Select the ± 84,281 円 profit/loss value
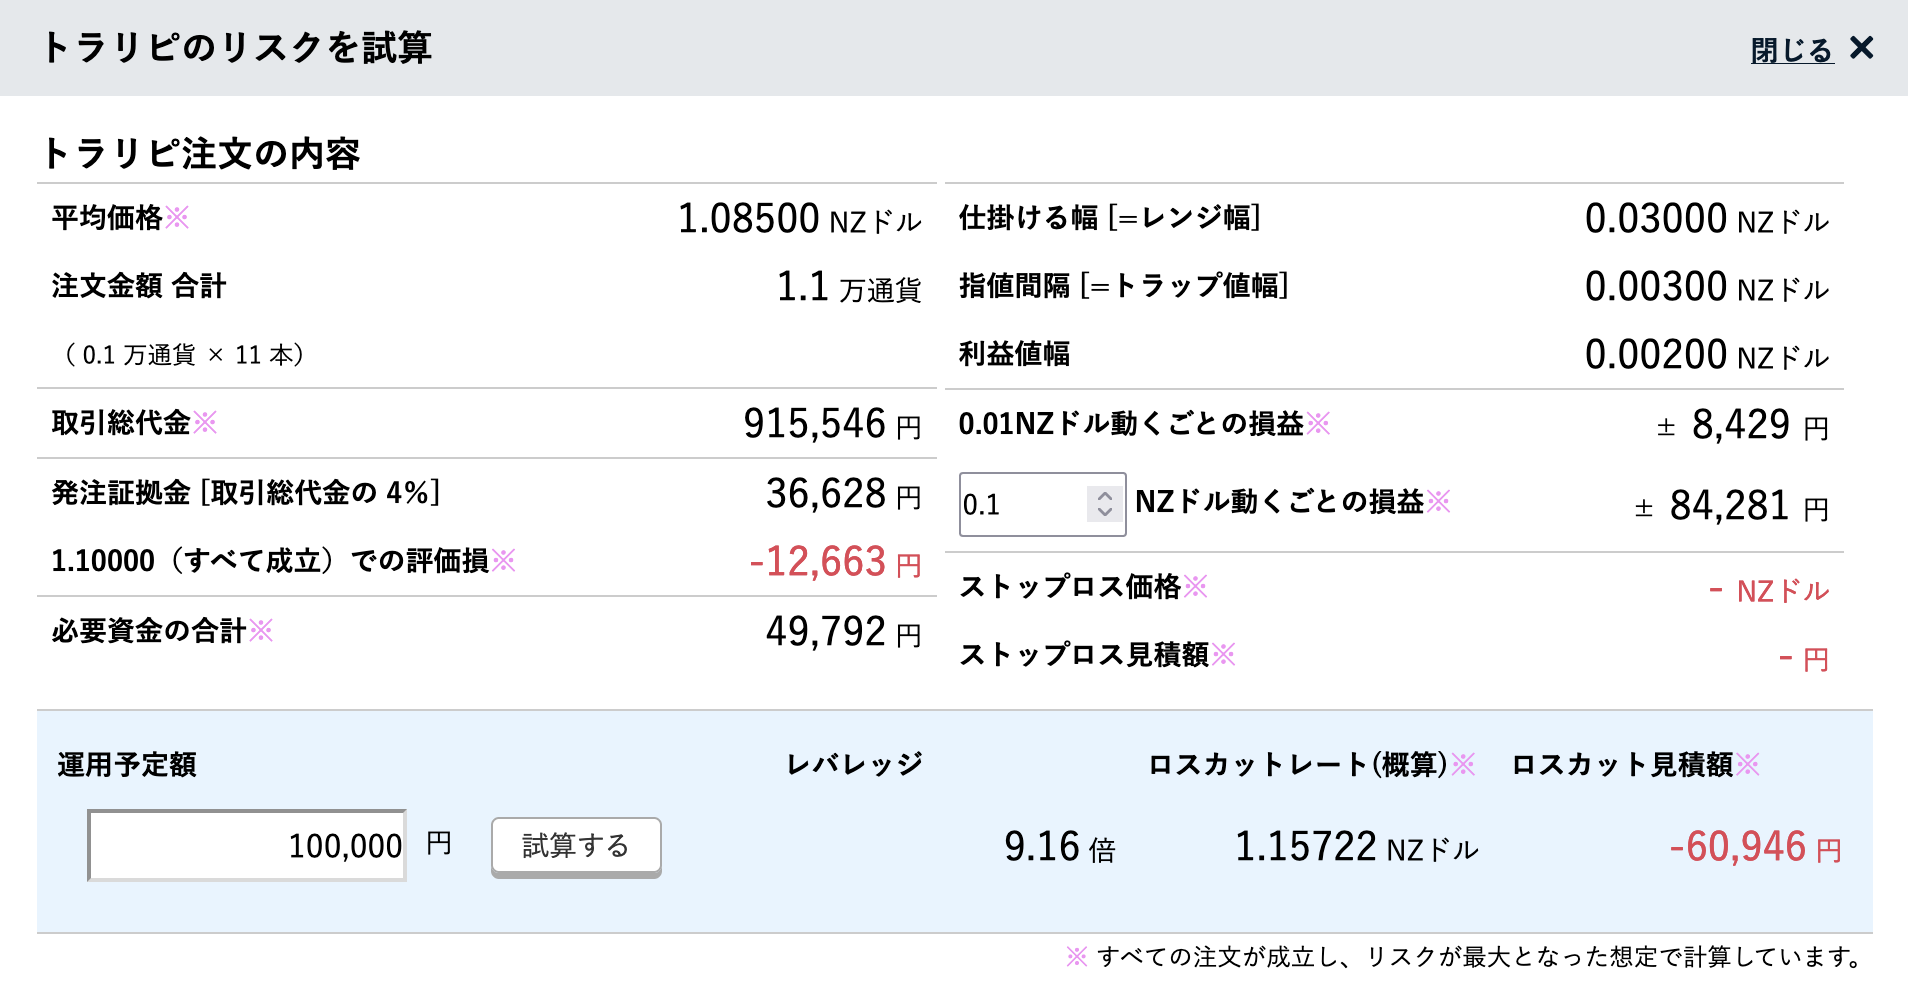The image size is (1908, 1002). click(x=1732, y=506)
